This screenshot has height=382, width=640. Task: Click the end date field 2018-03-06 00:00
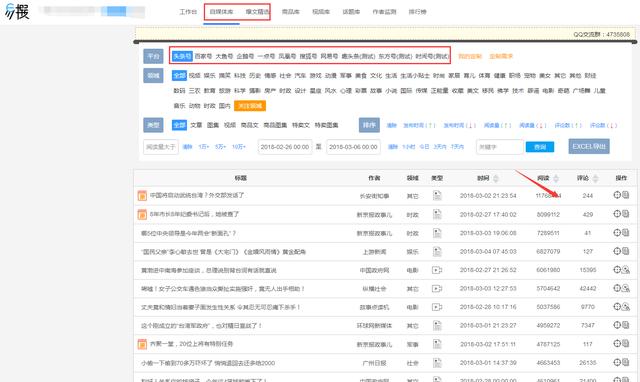[353, 147]
